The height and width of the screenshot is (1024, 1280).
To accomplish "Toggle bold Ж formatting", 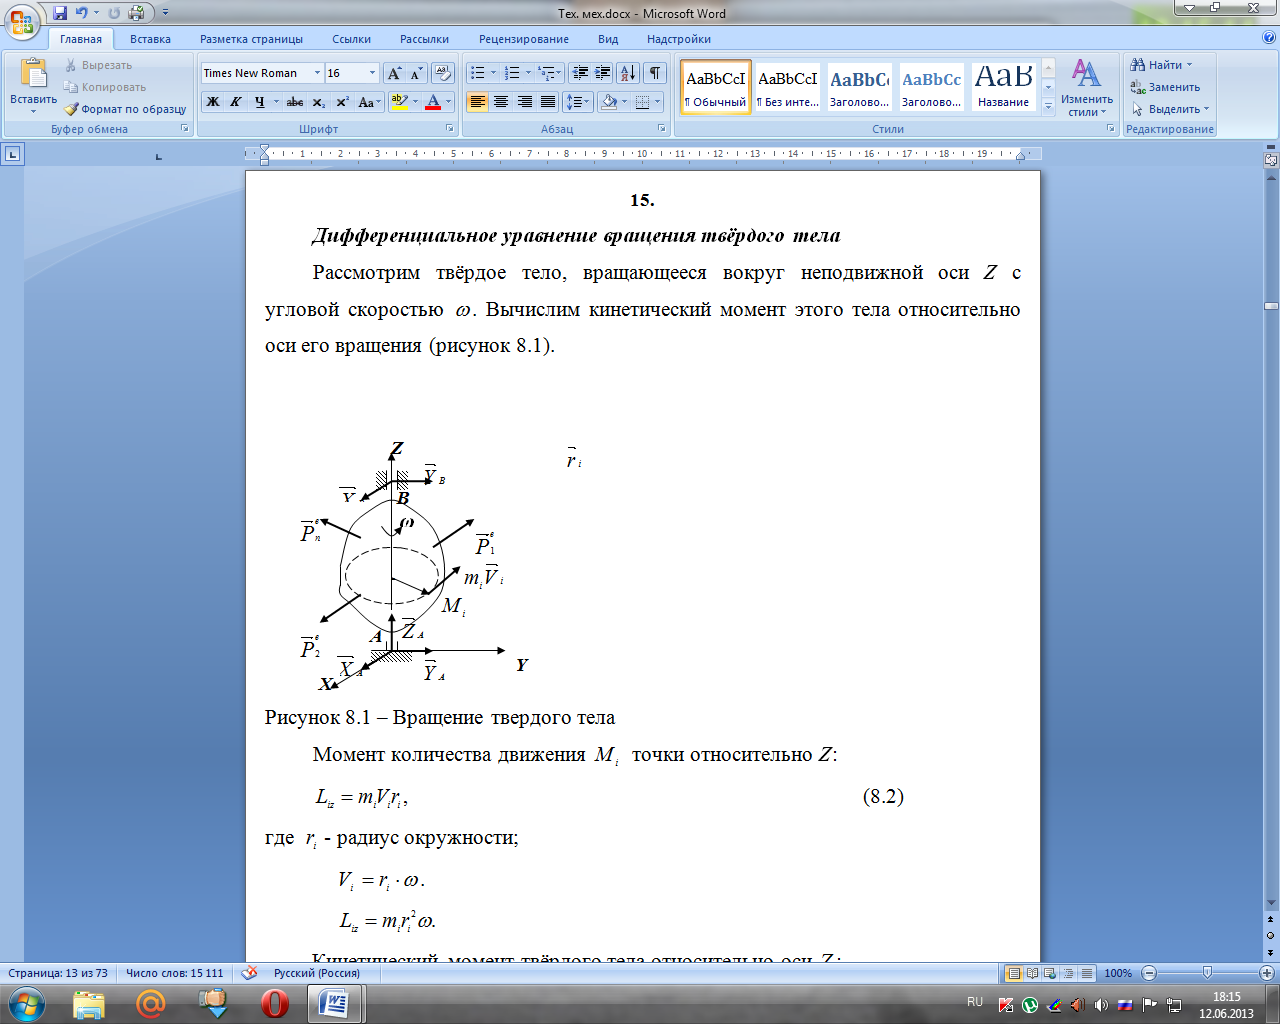I will 213,102.
